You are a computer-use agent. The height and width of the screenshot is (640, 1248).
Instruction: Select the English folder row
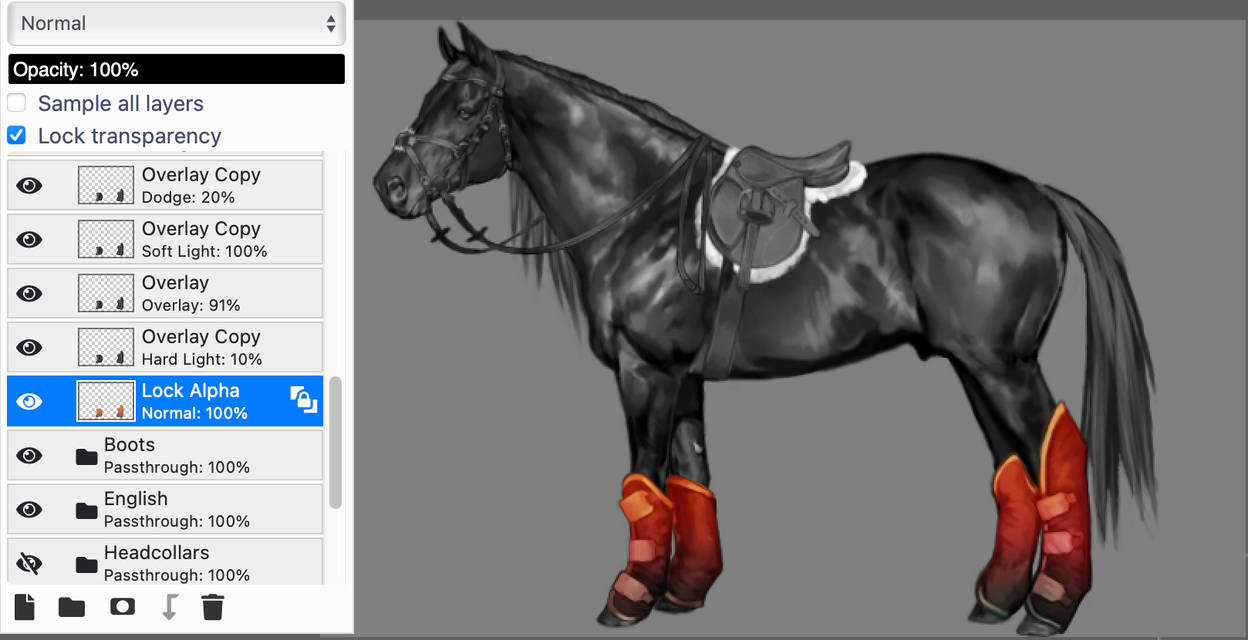click(165, 509)
